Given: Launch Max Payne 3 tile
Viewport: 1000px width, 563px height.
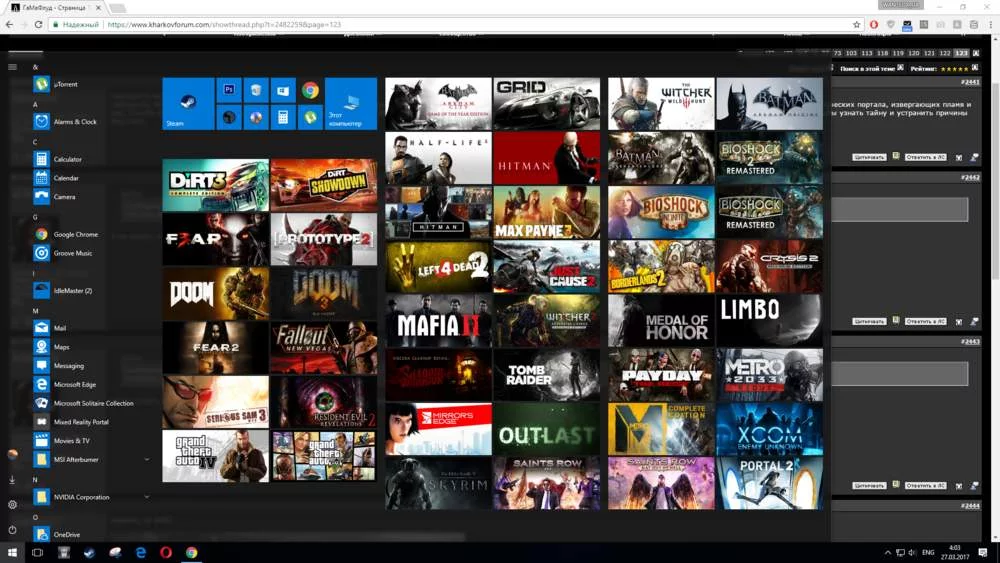Looking at the screenshot, I should (547, 212).
